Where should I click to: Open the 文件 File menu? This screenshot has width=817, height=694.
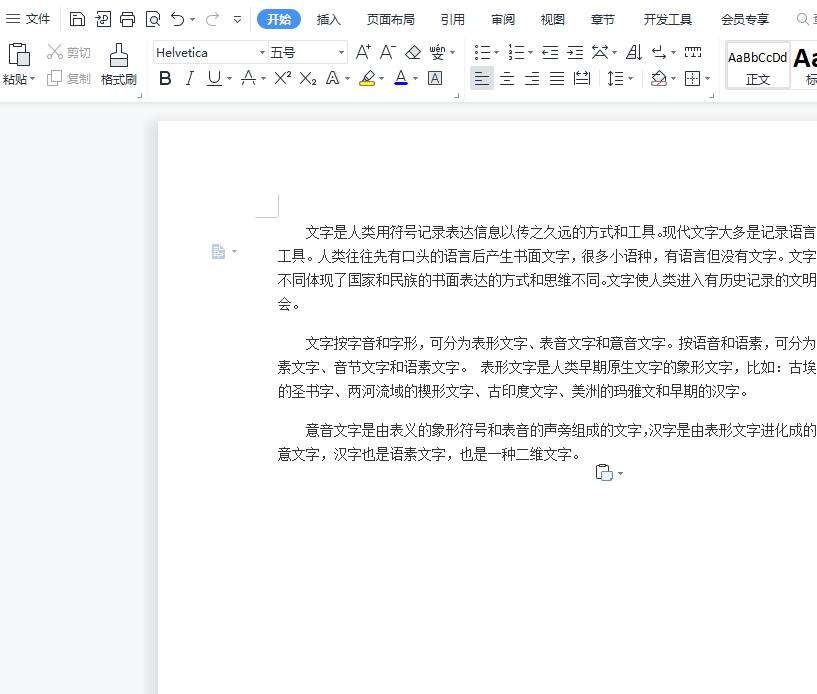coord(29,19)
